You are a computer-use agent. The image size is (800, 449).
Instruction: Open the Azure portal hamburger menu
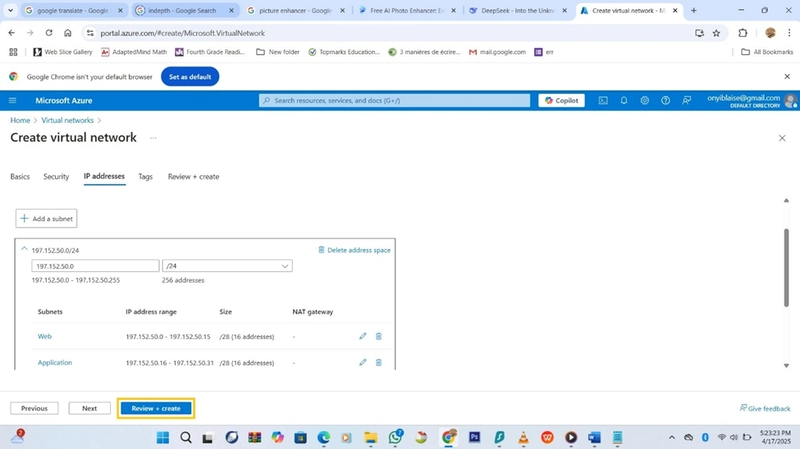tap(13, 101)
